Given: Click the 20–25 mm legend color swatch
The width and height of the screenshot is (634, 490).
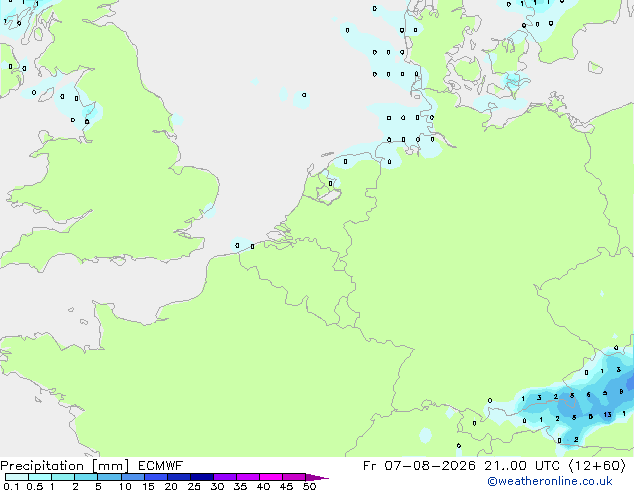Looking at the screenshot, I should click(179, 477).
